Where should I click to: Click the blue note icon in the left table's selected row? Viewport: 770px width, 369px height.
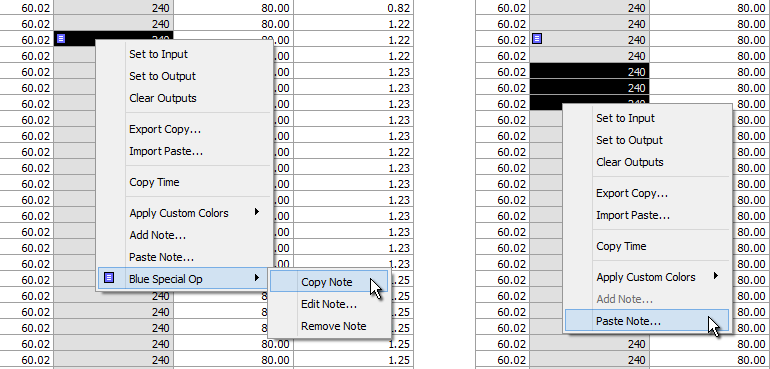click(61, 38)
